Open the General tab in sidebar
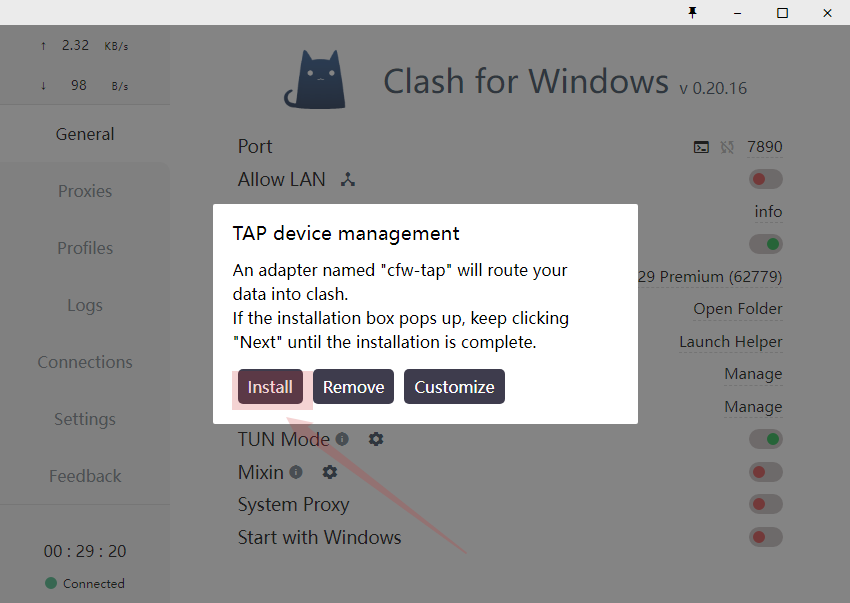Screen dimensions: 850x603 pyautogui.click(x=85, y=134)
